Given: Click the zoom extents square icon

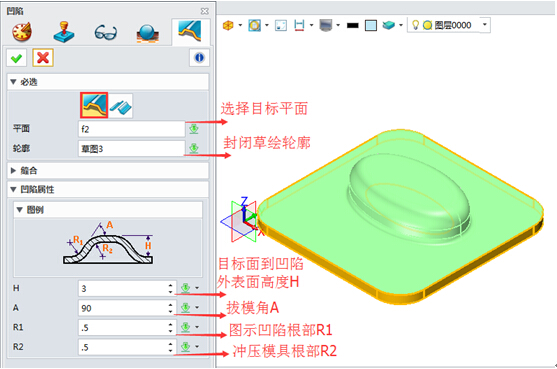Looking at the screenshot, I should pyautogui.click(x=281, y=25).
